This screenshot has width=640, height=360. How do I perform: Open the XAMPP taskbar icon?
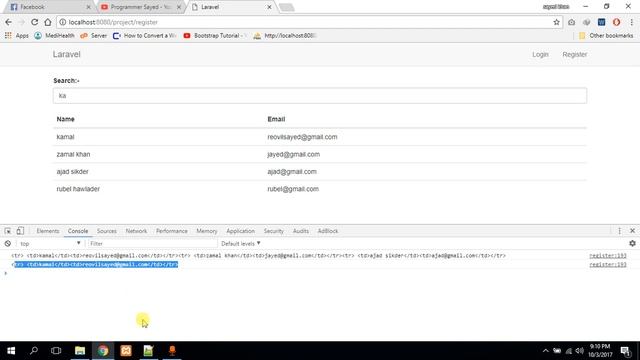coord(126,351)
